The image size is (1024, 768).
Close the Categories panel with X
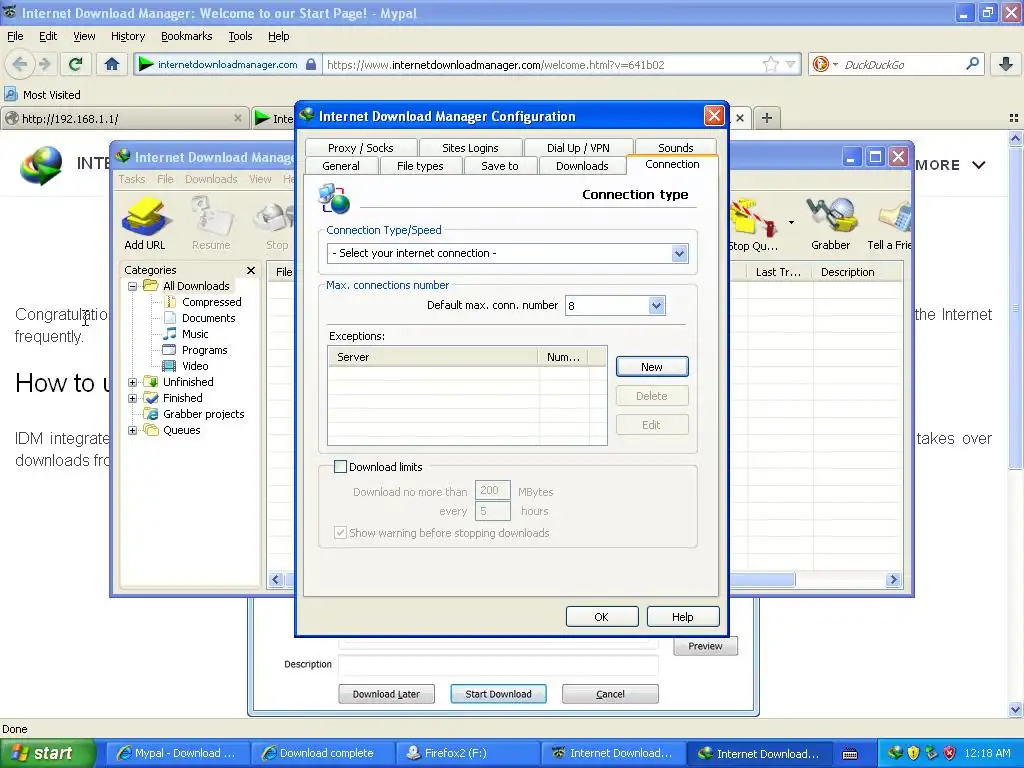[251, 270]
